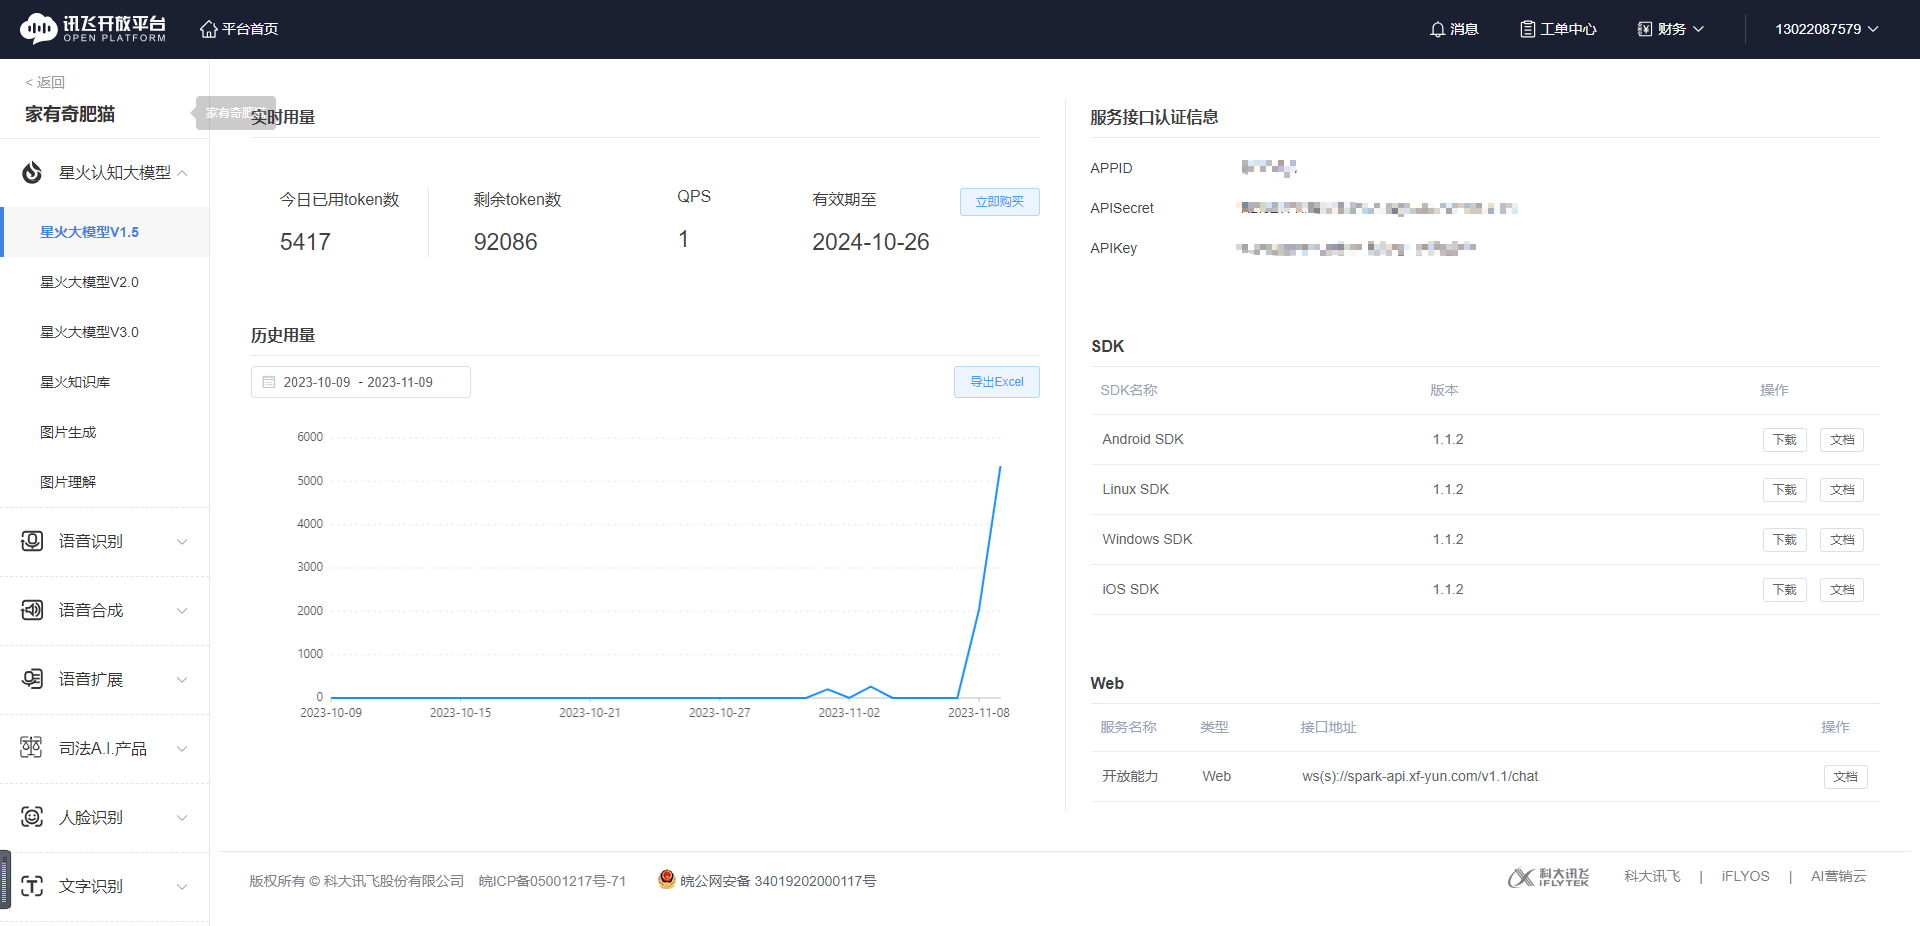1920x926 pixels.
Task: Click the 司法A.I.产品 scales icon
Action: click(32, 748)
